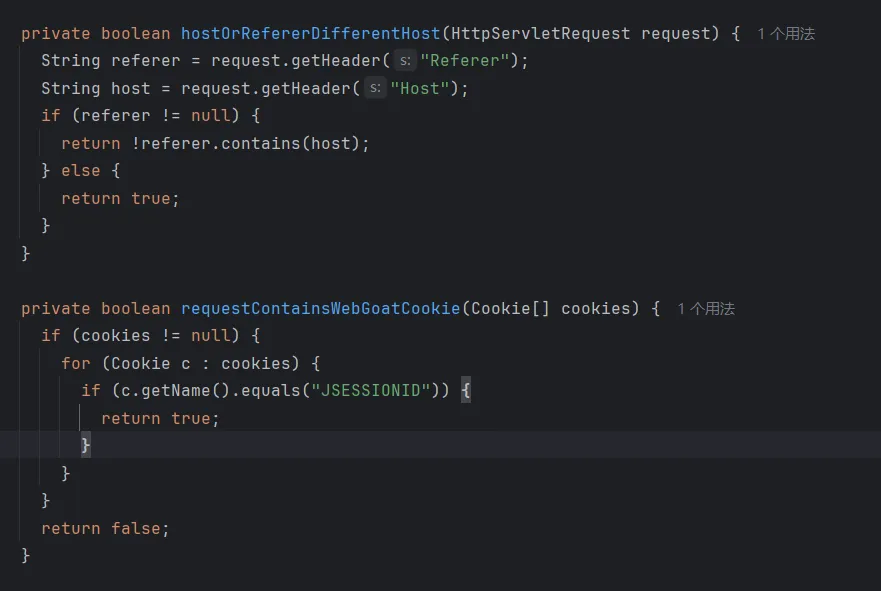Click the highlighted opening brace after JSESSIONID check
The width and height of the screenshot is (881, 591).
466,391
